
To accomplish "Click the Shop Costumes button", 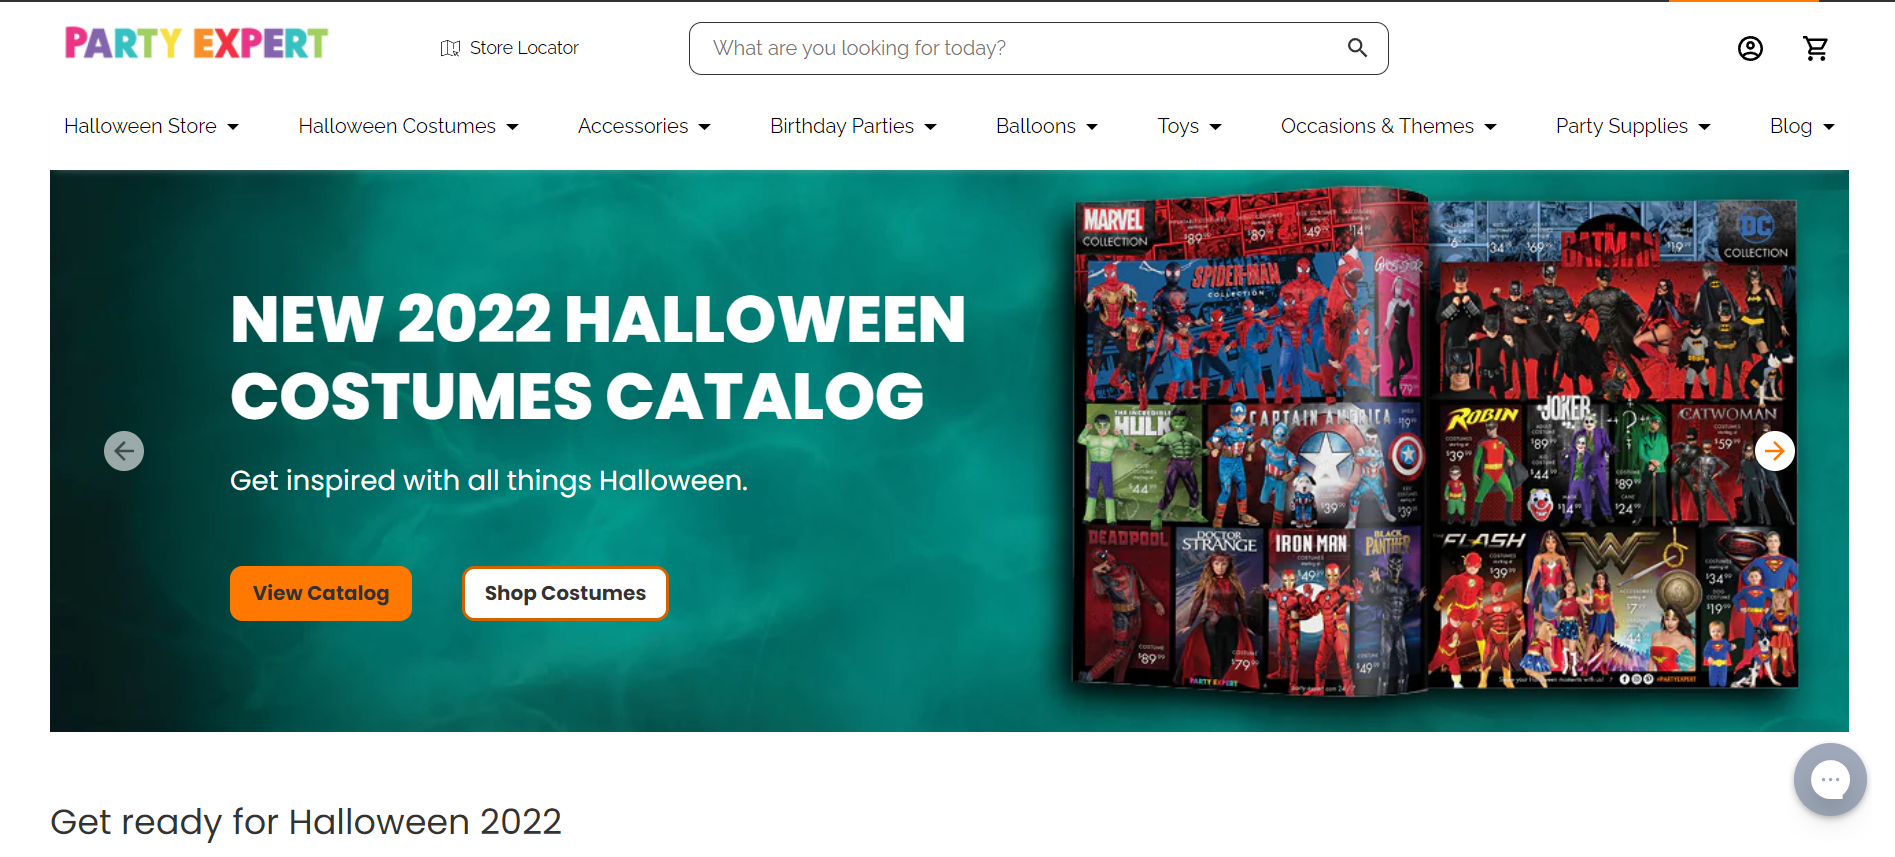I will click(565, 593).
